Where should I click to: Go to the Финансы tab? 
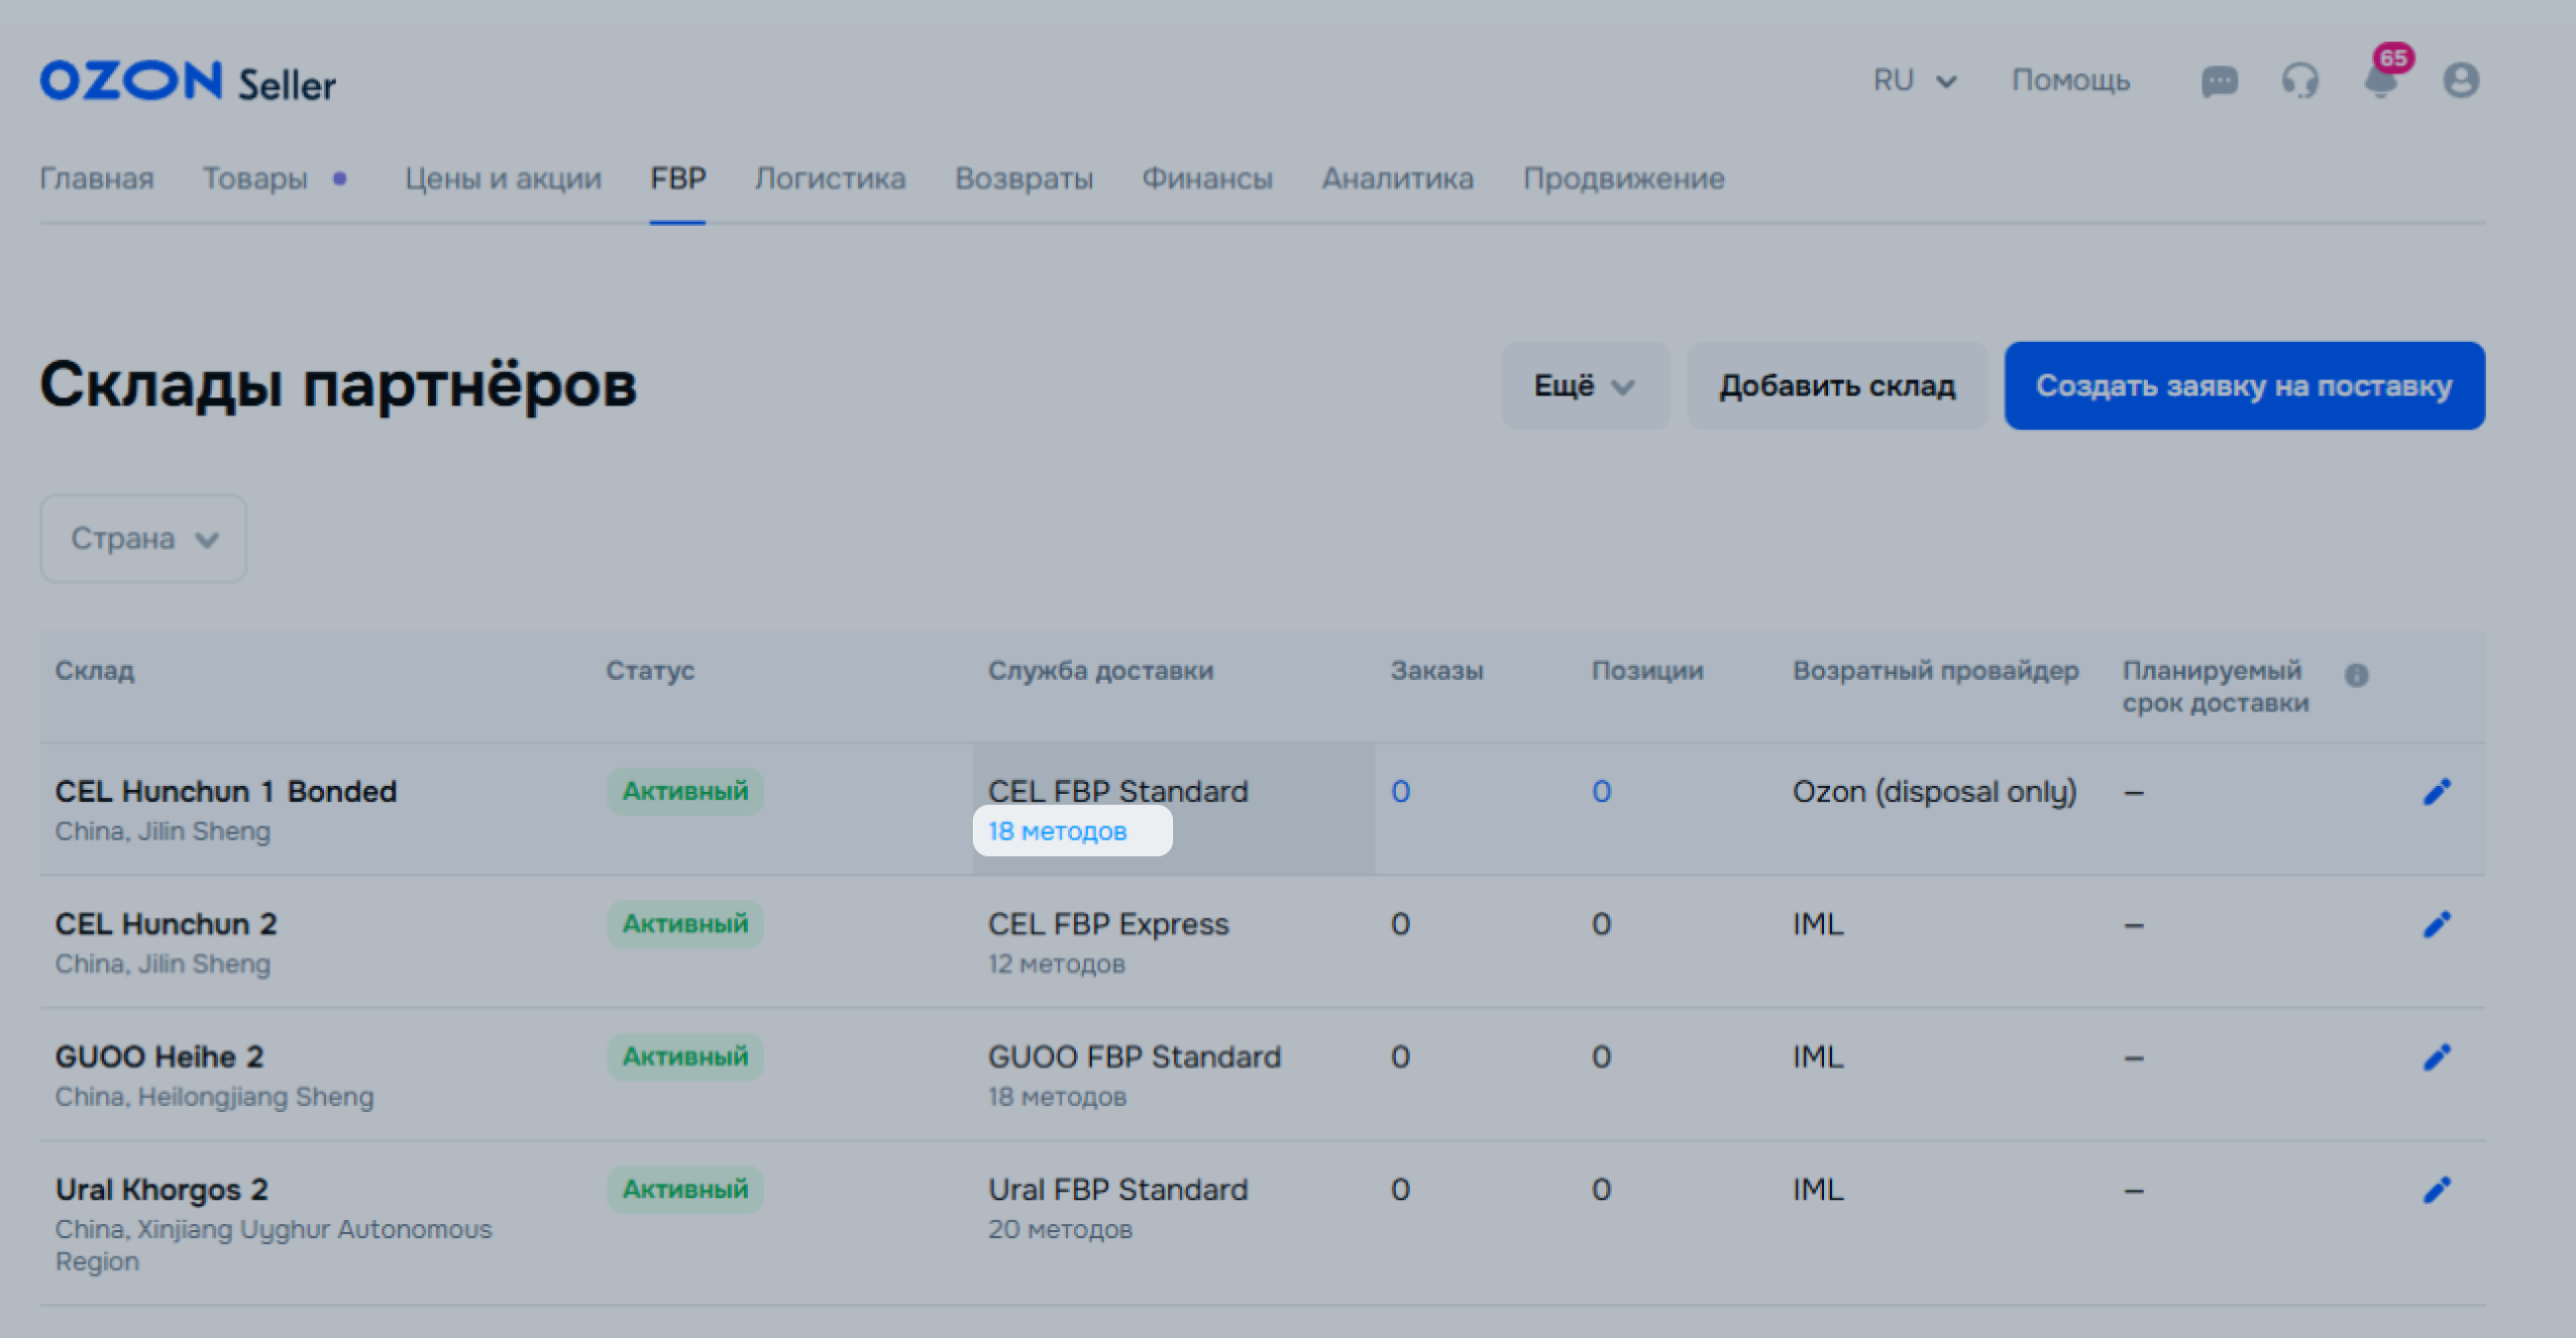pyautogui.click(x=1207, y=179)
